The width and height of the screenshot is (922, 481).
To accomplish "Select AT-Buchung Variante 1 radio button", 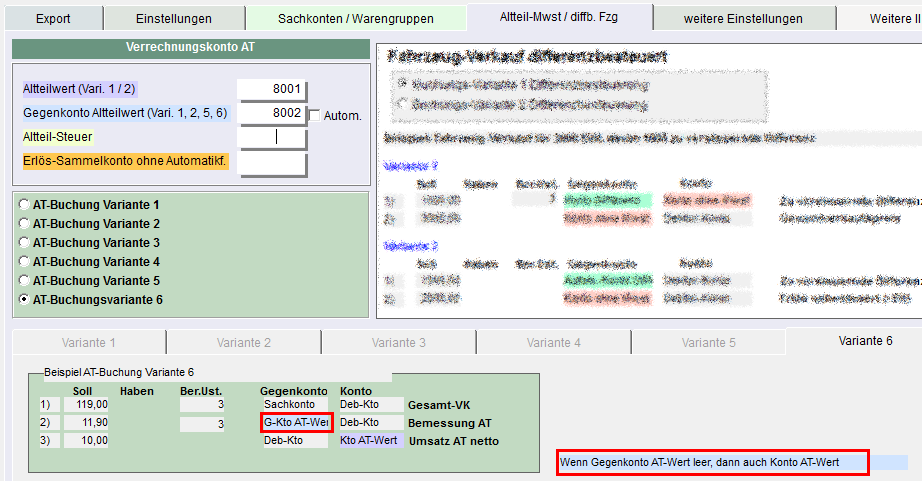I will point(24,205).
